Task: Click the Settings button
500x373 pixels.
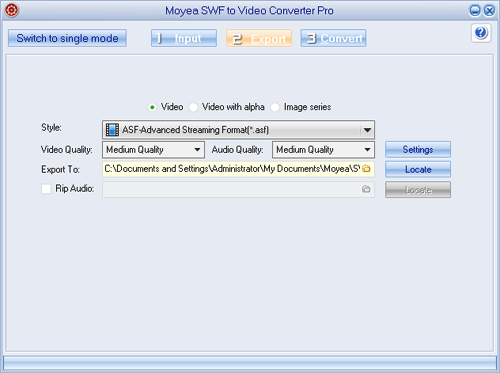Action: coord(418,149)
